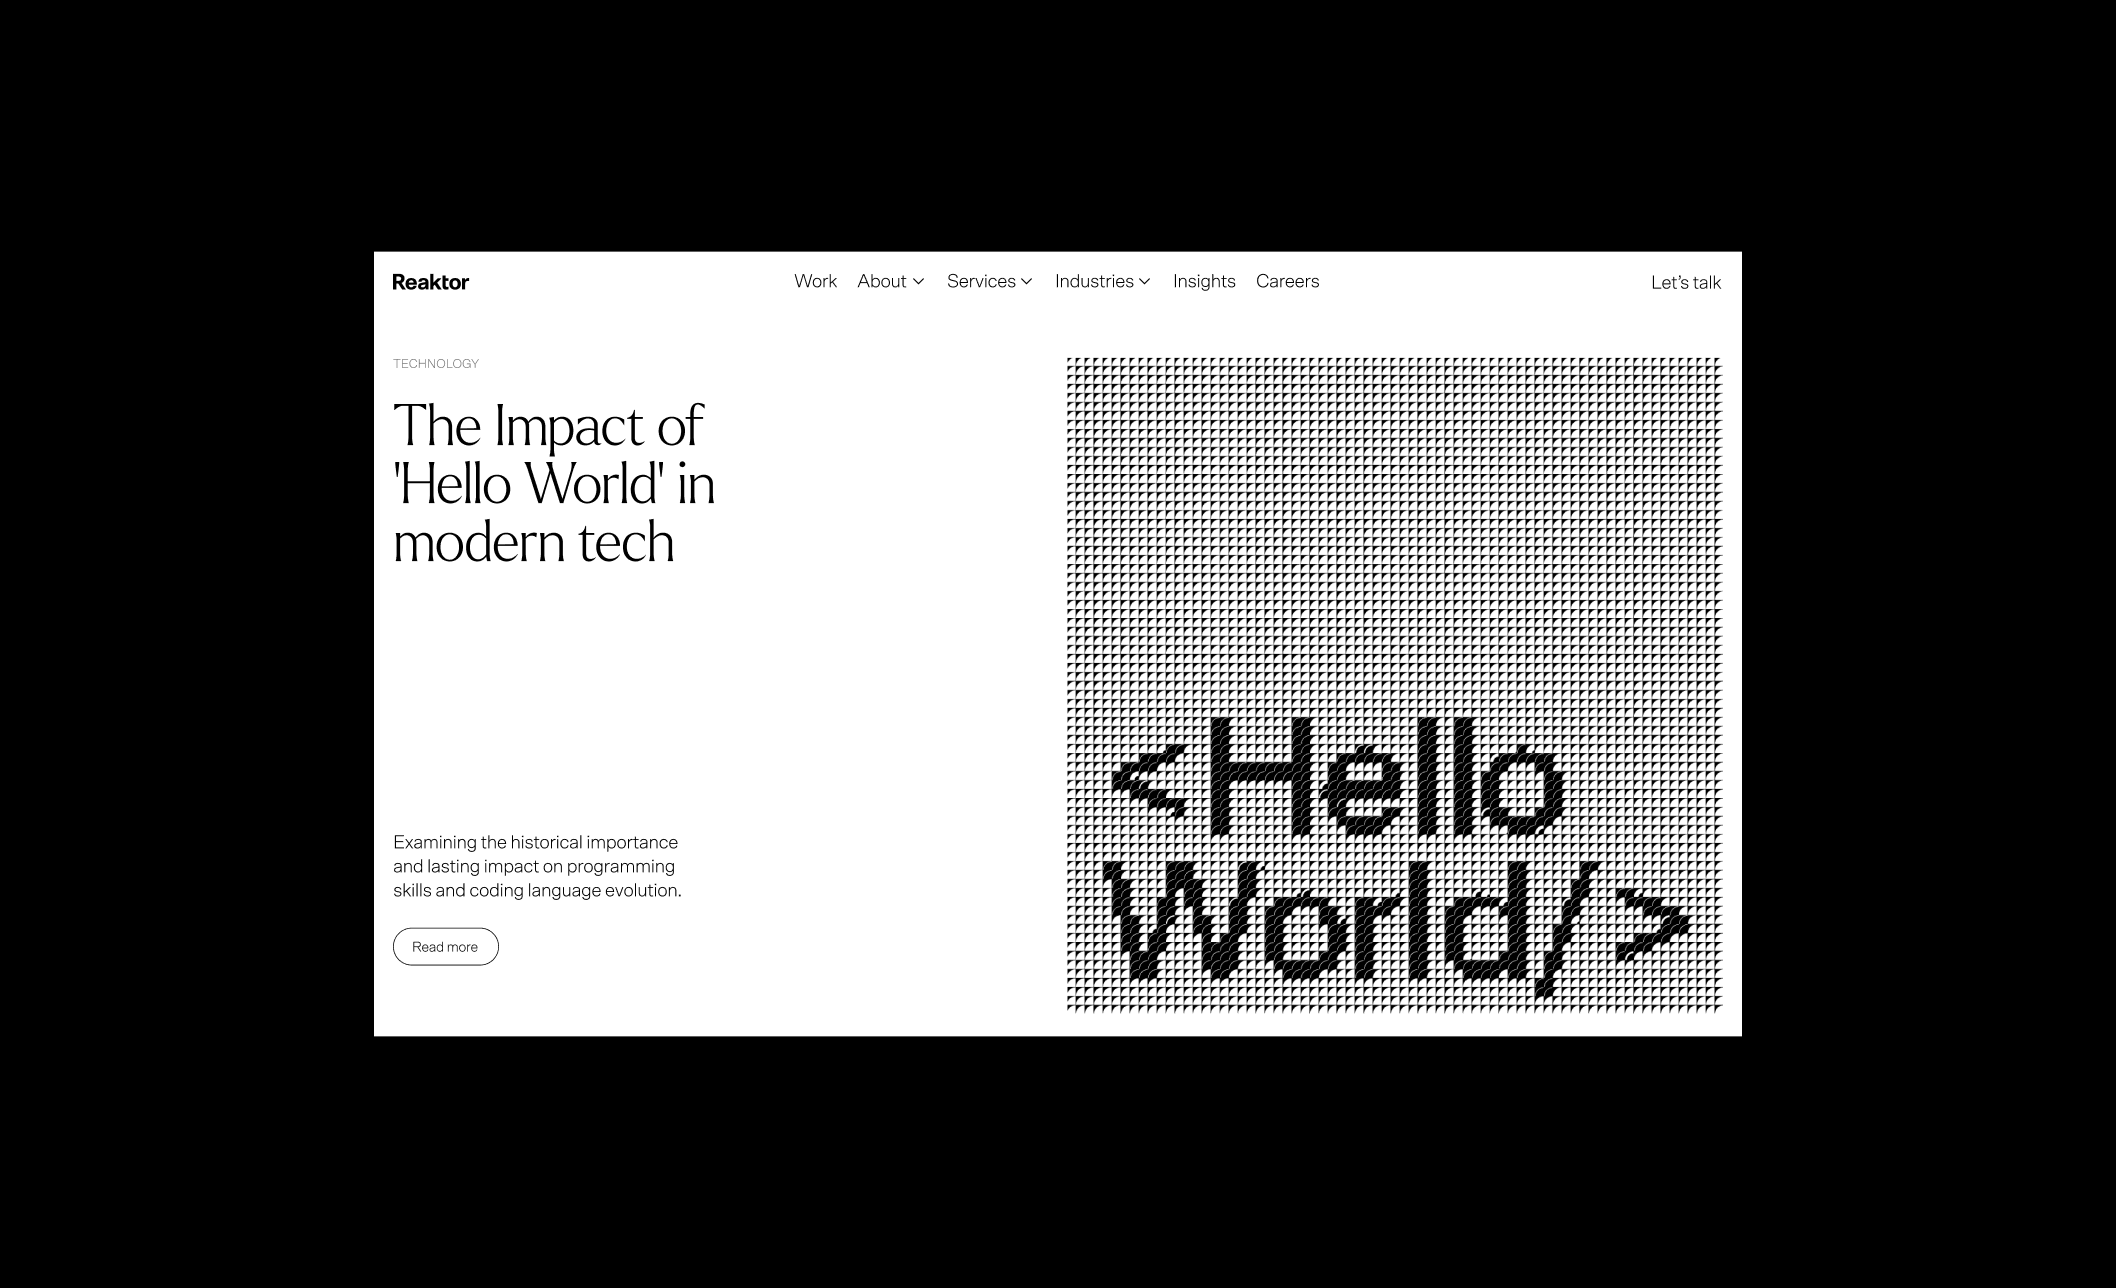Navigate to the Insights menu item
2116x1288 pixels.
(1203, 281)
